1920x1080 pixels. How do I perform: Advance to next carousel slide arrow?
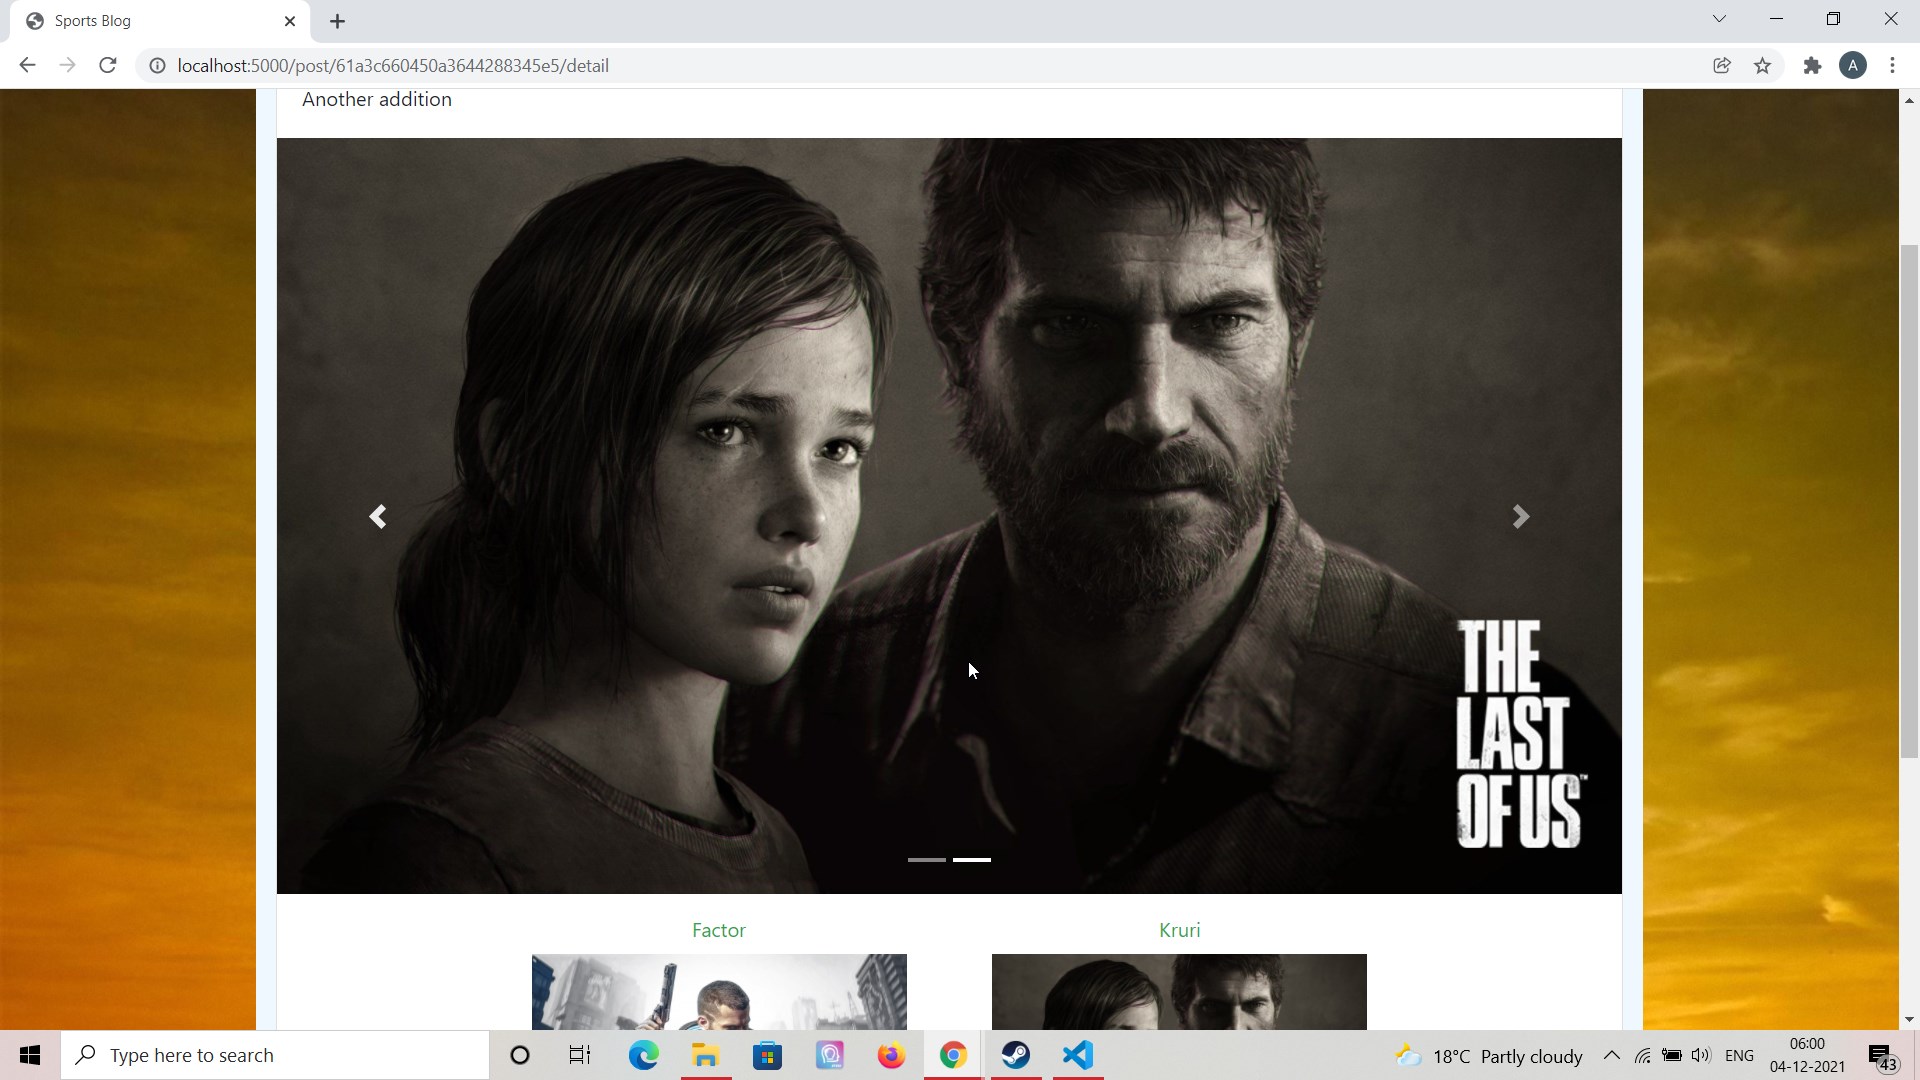coord(1520,517)
